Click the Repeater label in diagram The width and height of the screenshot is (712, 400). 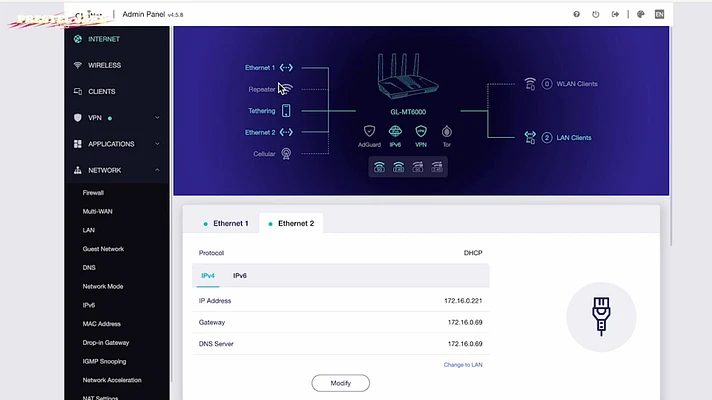click(x=262, y=89)
